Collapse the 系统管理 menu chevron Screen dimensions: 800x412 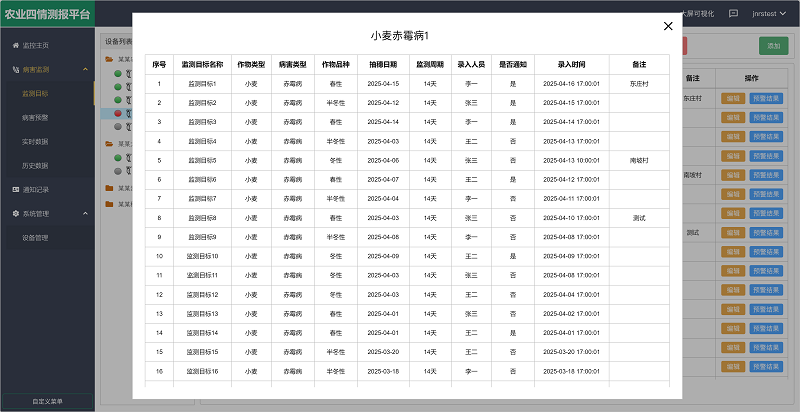pyautogui.click(x=85, y=213)
